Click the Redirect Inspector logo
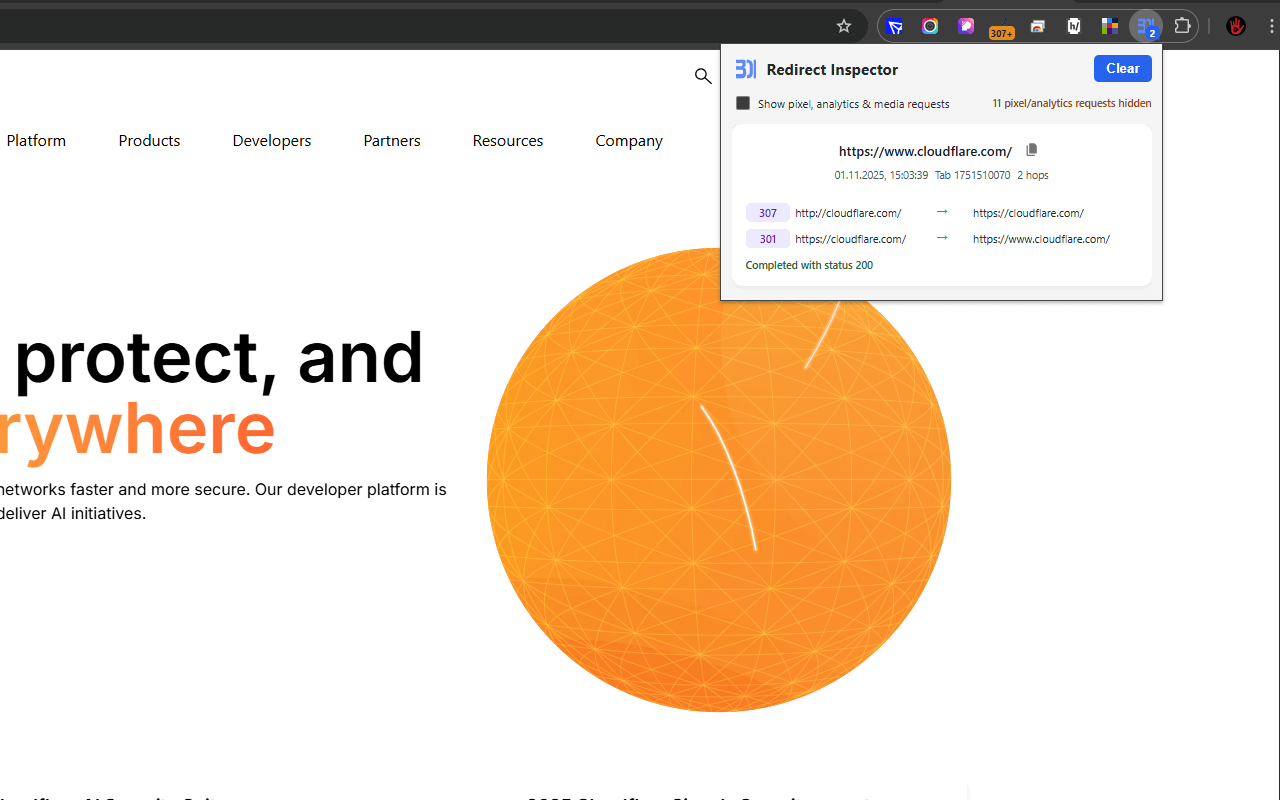The width and height of the screenshot is (1280, 800). [746, 69]
